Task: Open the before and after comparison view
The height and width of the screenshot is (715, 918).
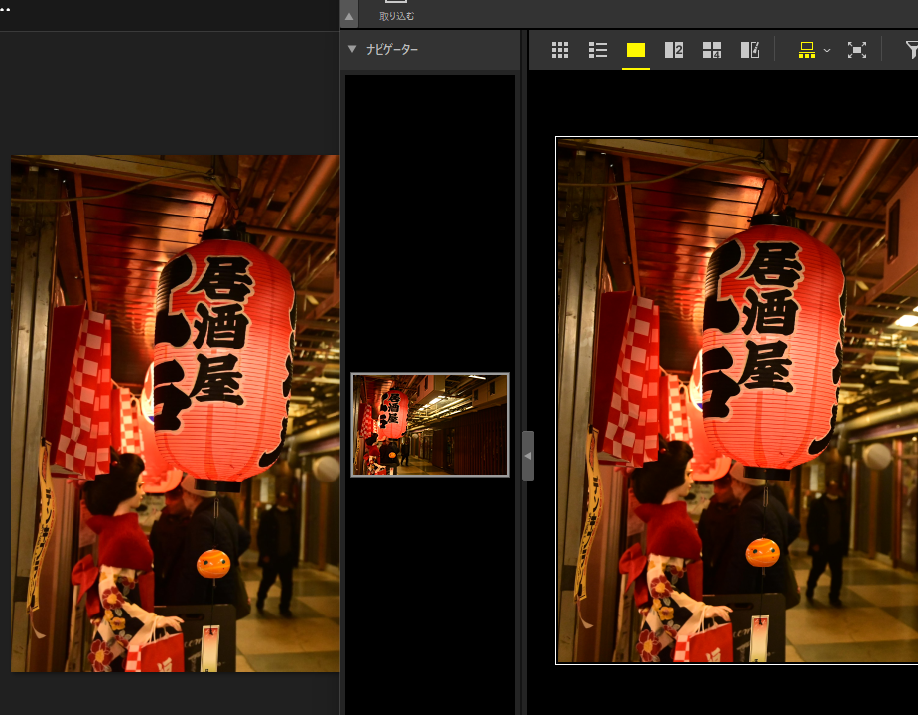Action: [x=750, y=50]
